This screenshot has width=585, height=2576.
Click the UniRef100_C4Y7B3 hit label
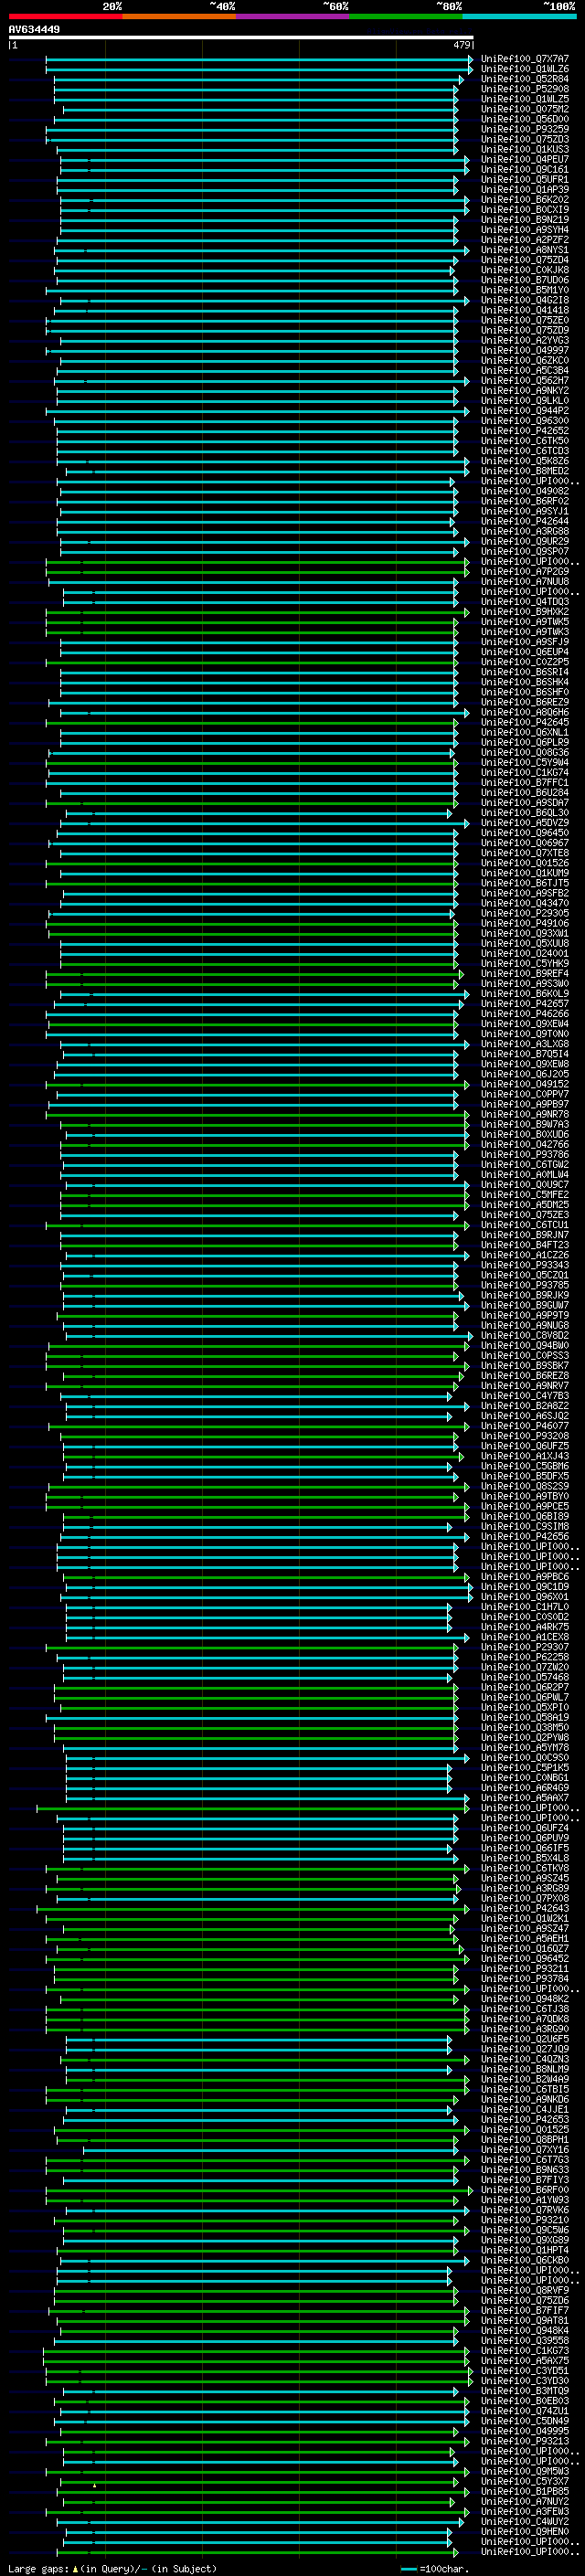[525, 1396]
